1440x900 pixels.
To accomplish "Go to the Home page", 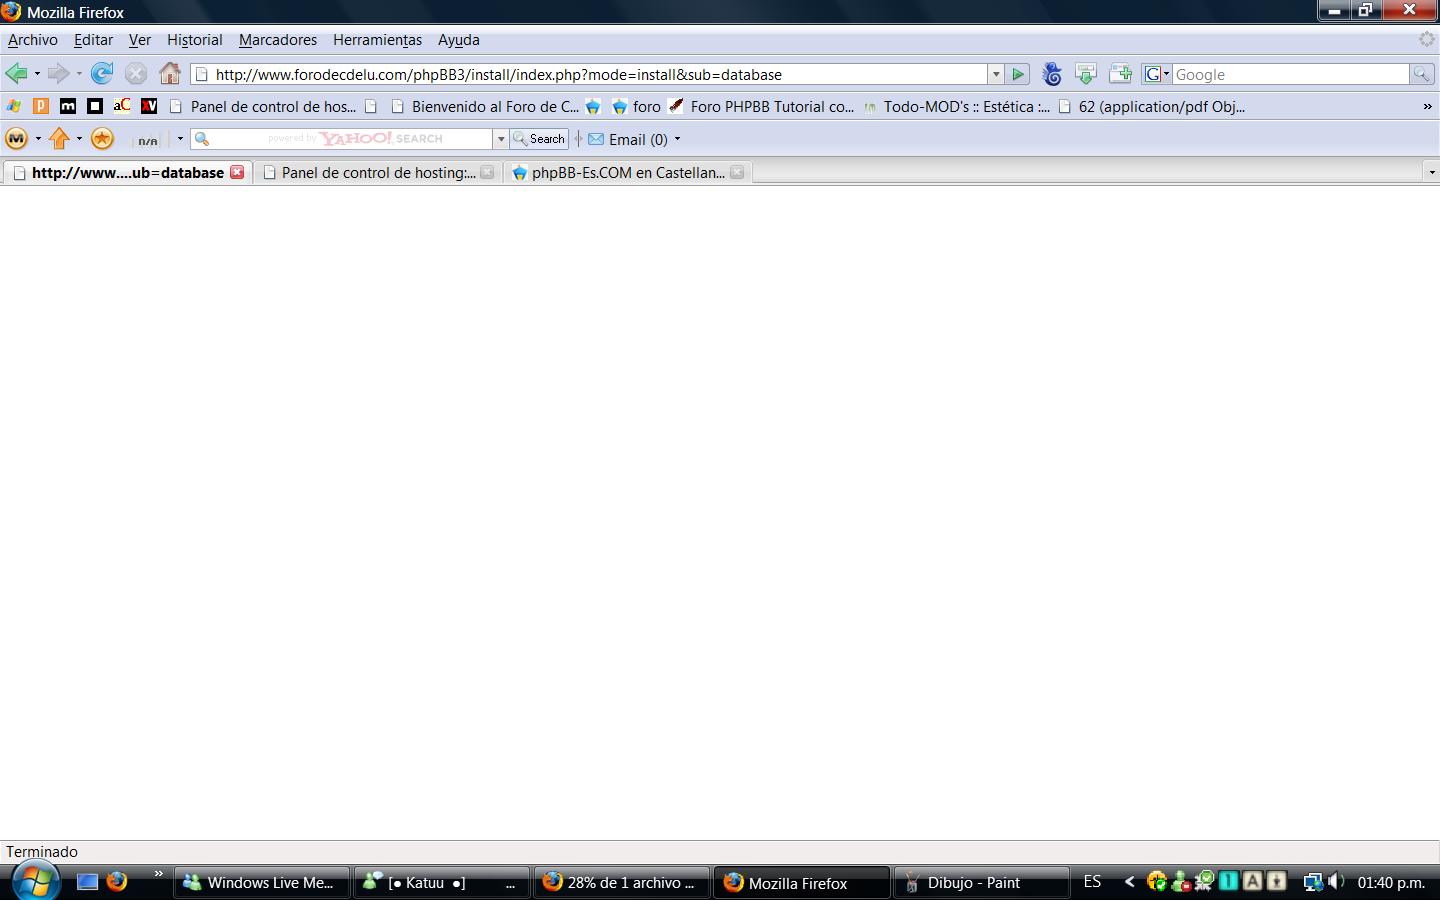I will click(170, 73).
